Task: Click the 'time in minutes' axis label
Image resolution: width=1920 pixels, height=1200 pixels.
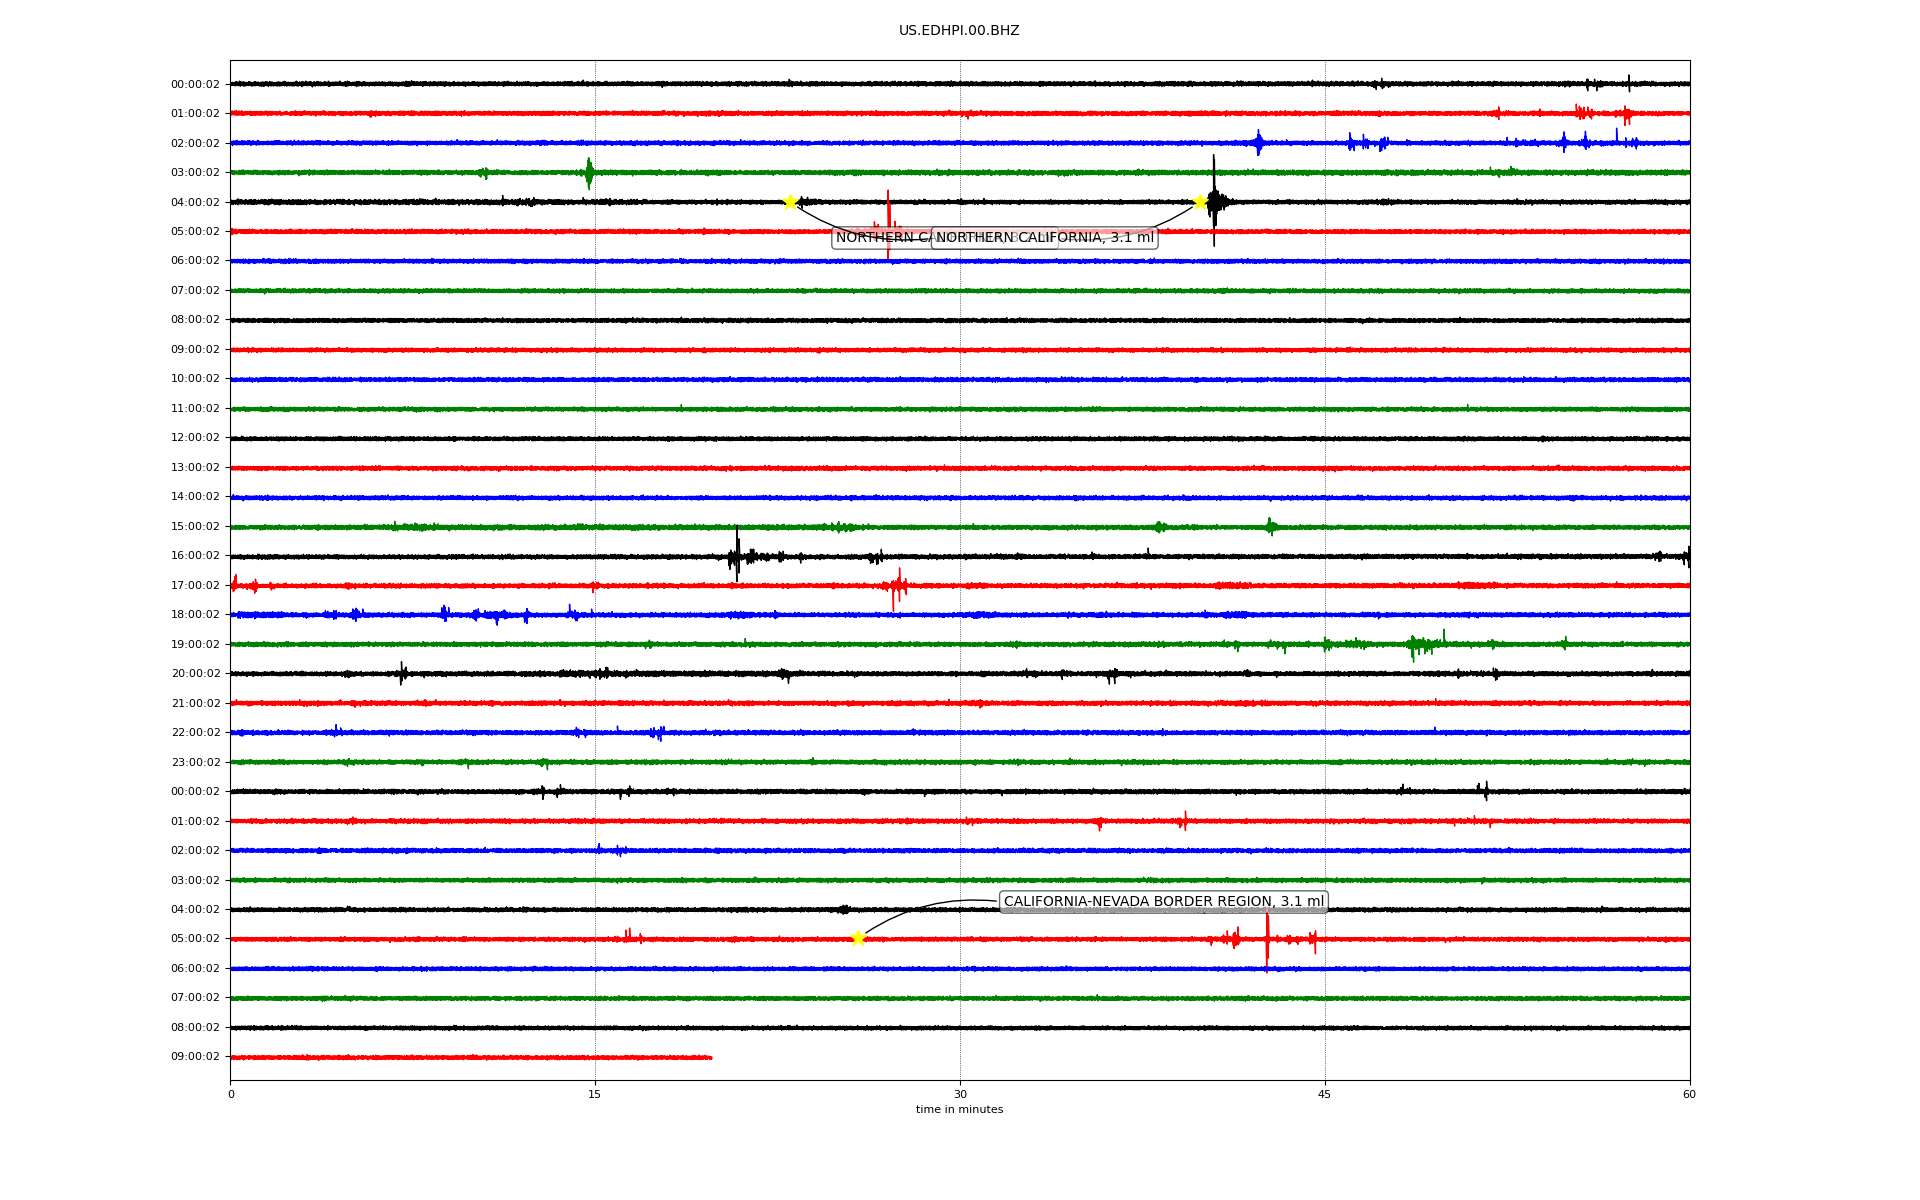Action: point(959,1110)
